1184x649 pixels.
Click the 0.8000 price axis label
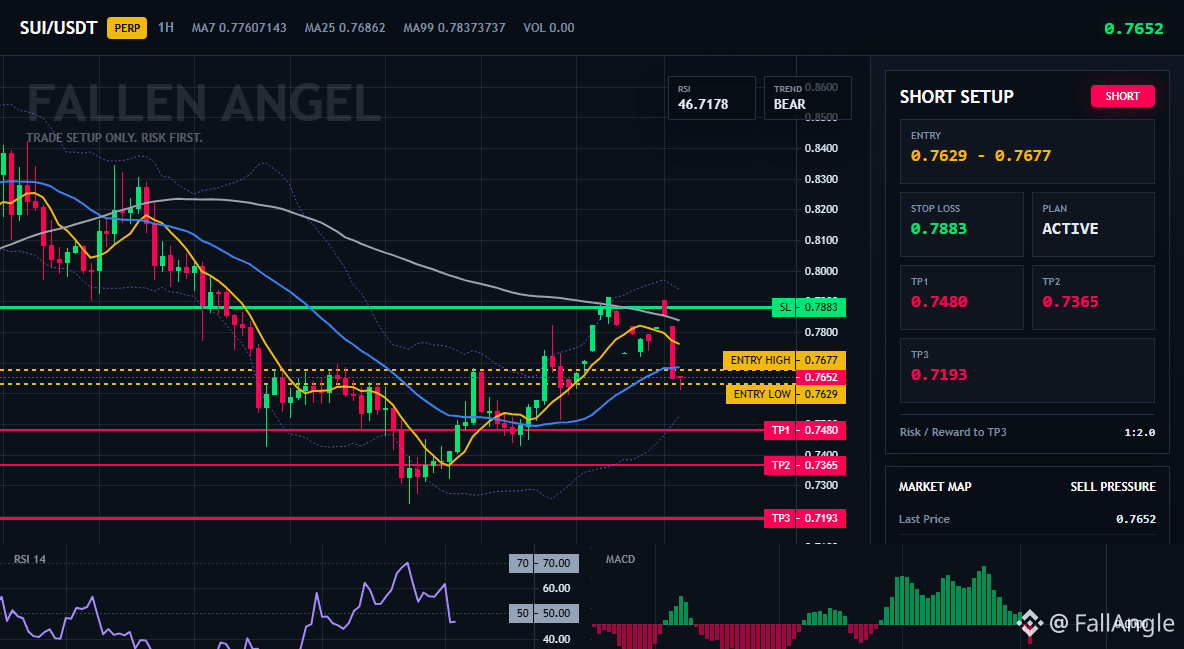(x=821, y=271)
